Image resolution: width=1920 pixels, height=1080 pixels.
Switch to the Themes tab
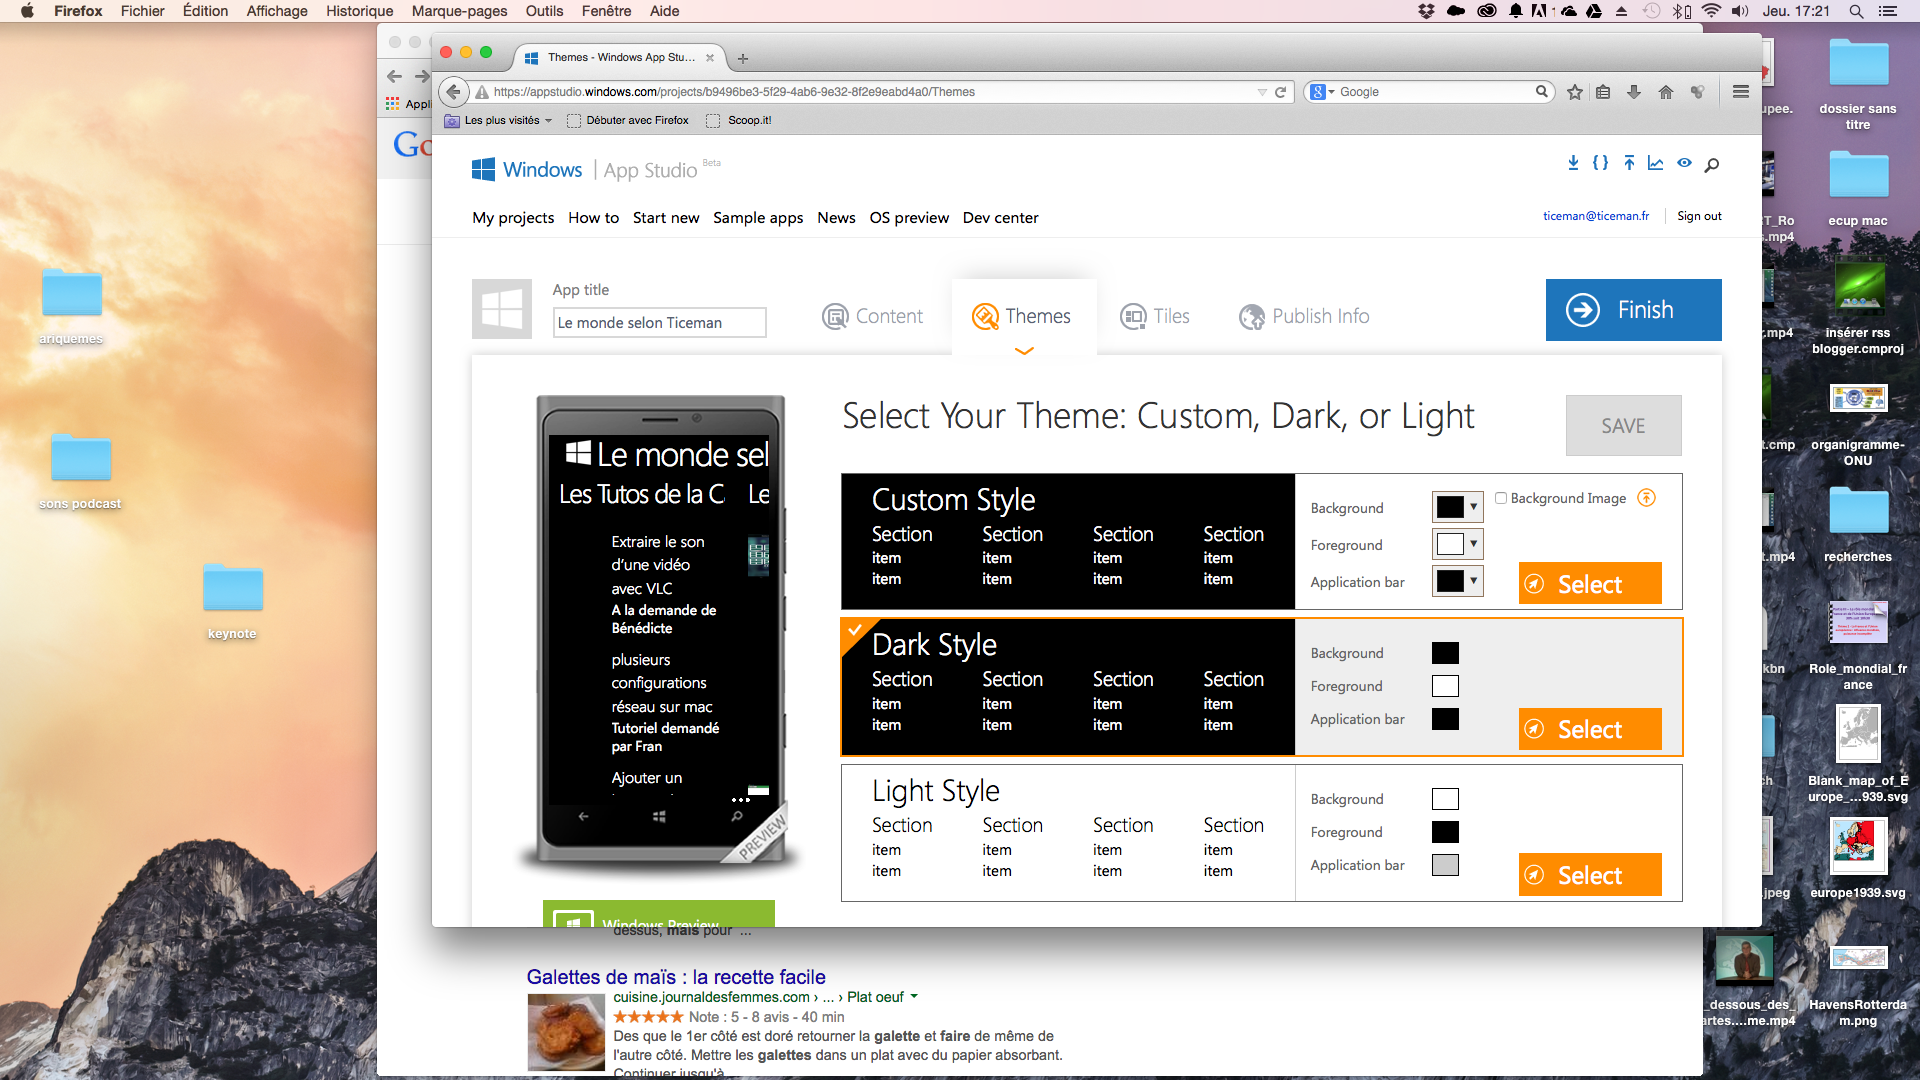click(x=1021, y=316)
